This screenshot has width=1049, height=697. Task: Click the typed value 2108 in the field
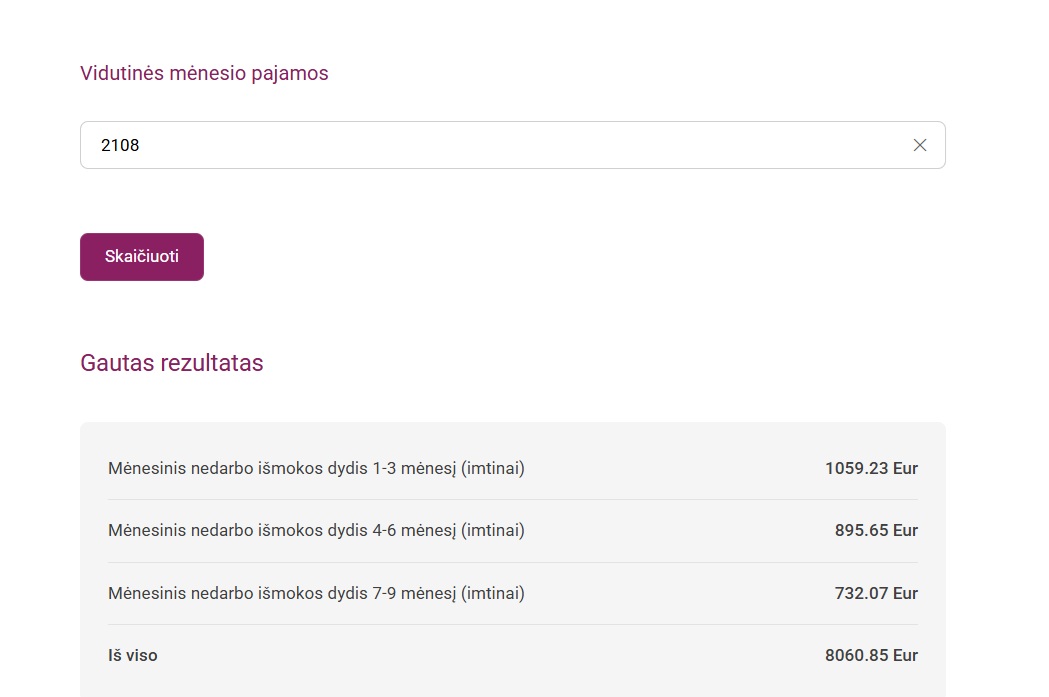120,145
